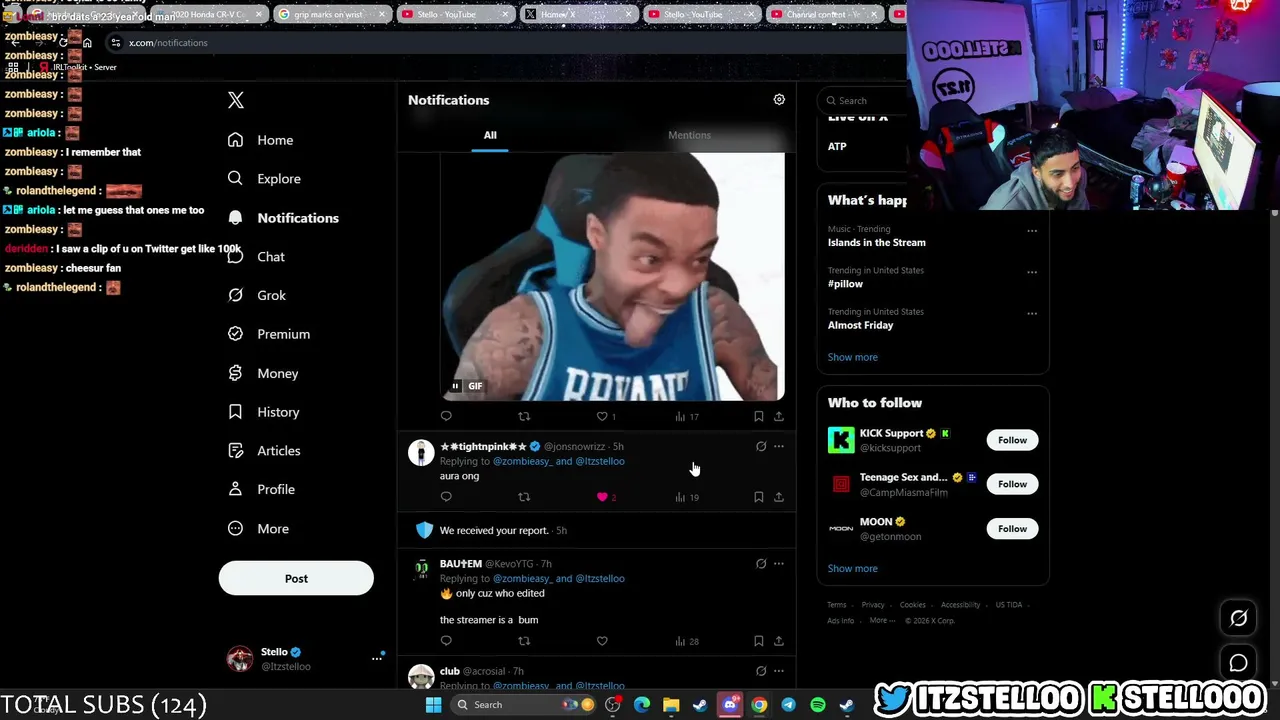This screenshot has width=1280, height=720.
Task: Follow KICK Support
Action: [x=1012, y=440]
